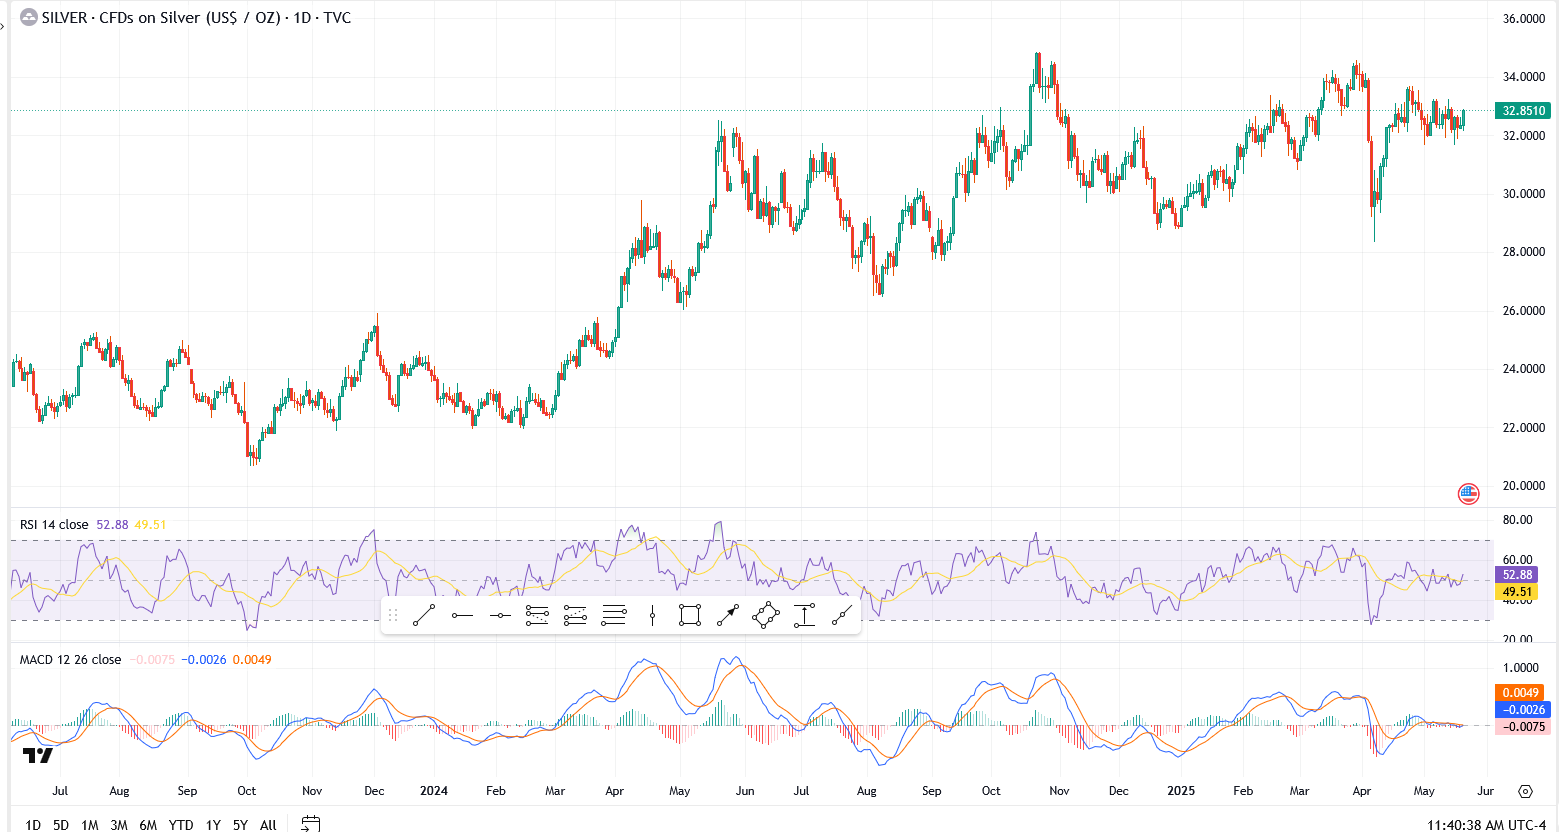Viewport: 1559px width, 832px height.
Task: Select the Polyline drawing tool
Action: pyautogui.click(x=765, y=615)
